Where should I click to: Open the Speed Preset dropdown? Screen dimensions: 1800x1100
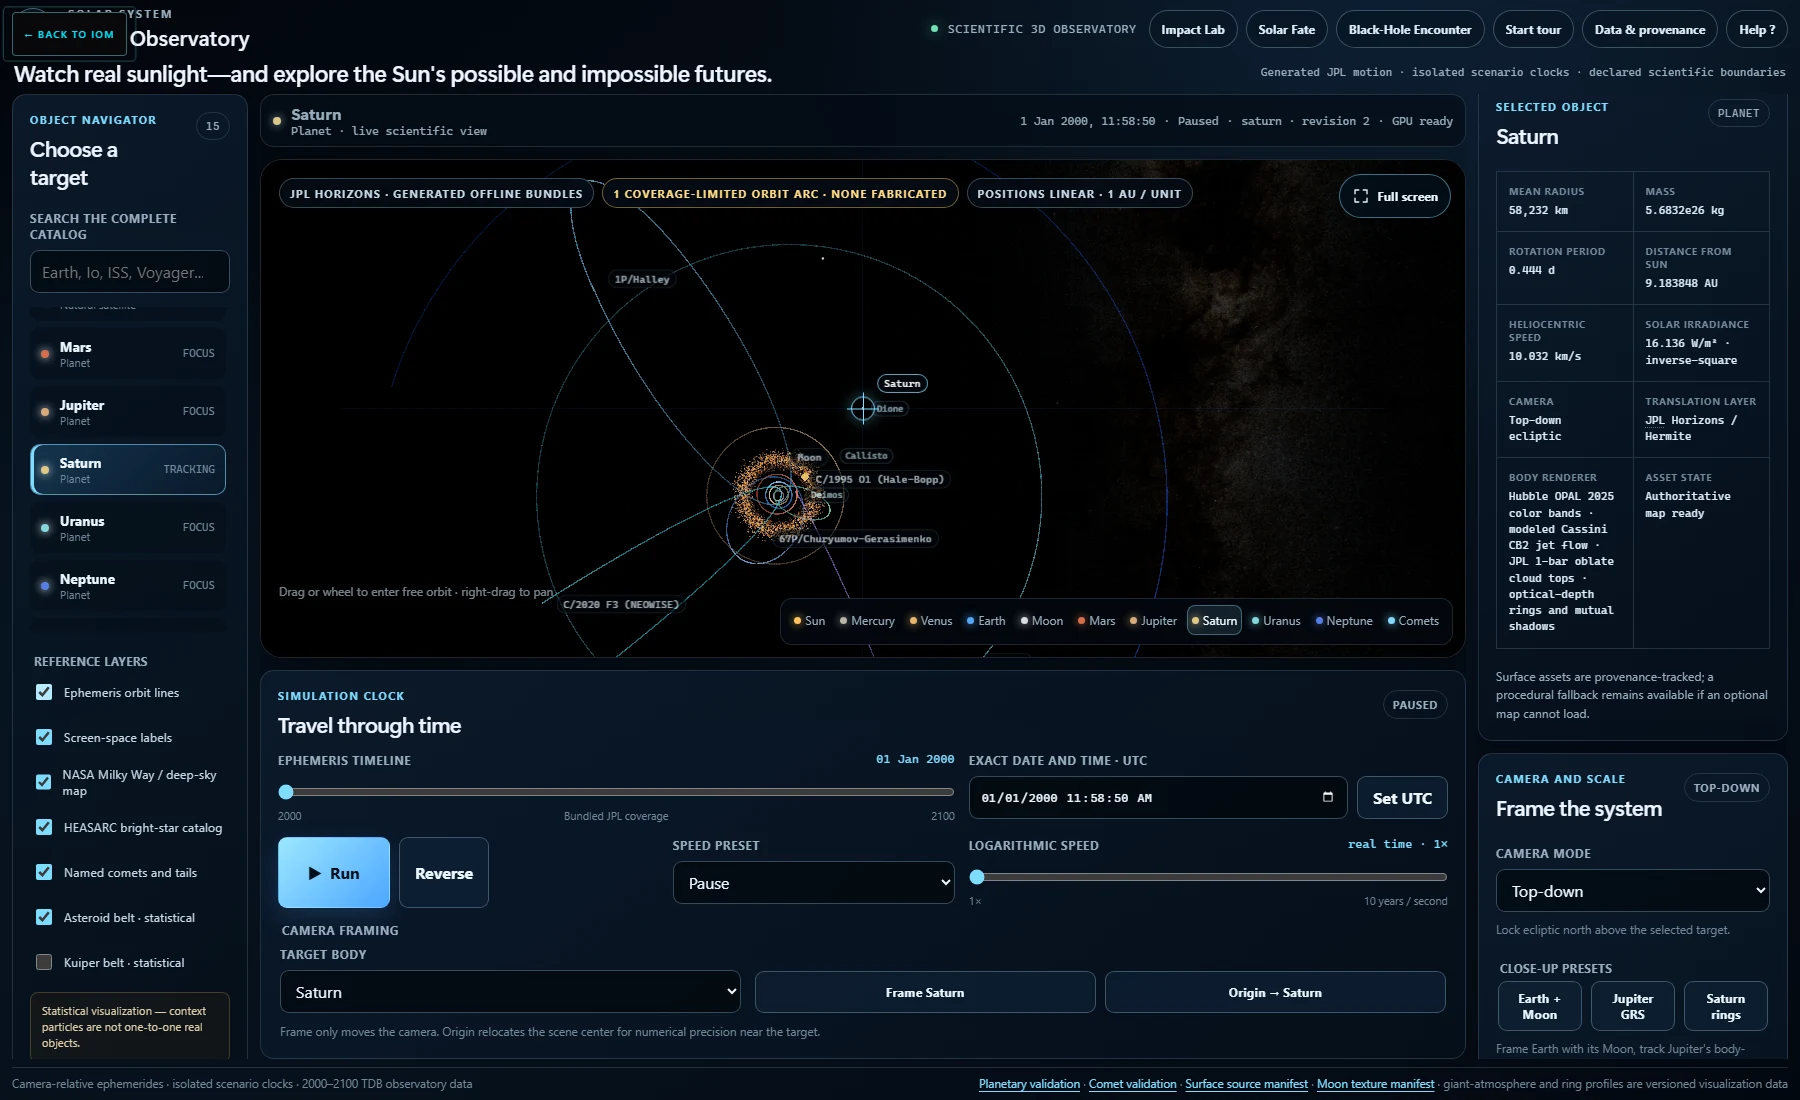pos(813,883)
